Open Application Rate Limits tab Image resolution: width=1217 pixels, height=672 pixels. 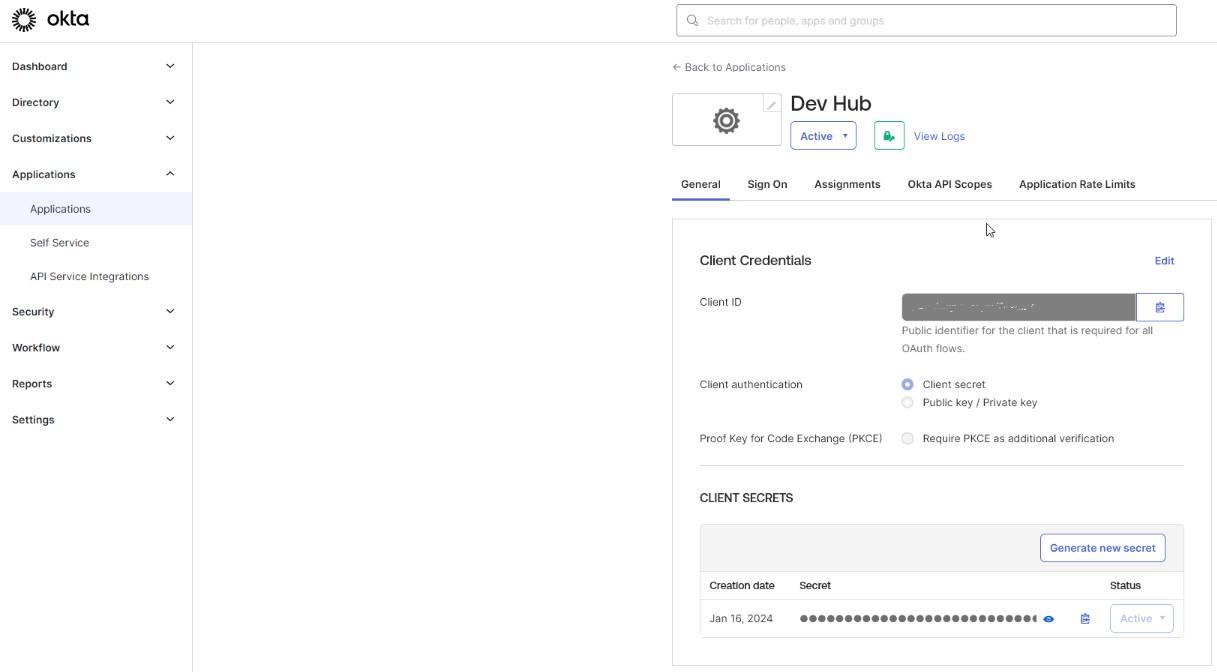(x=1077, y=184)
